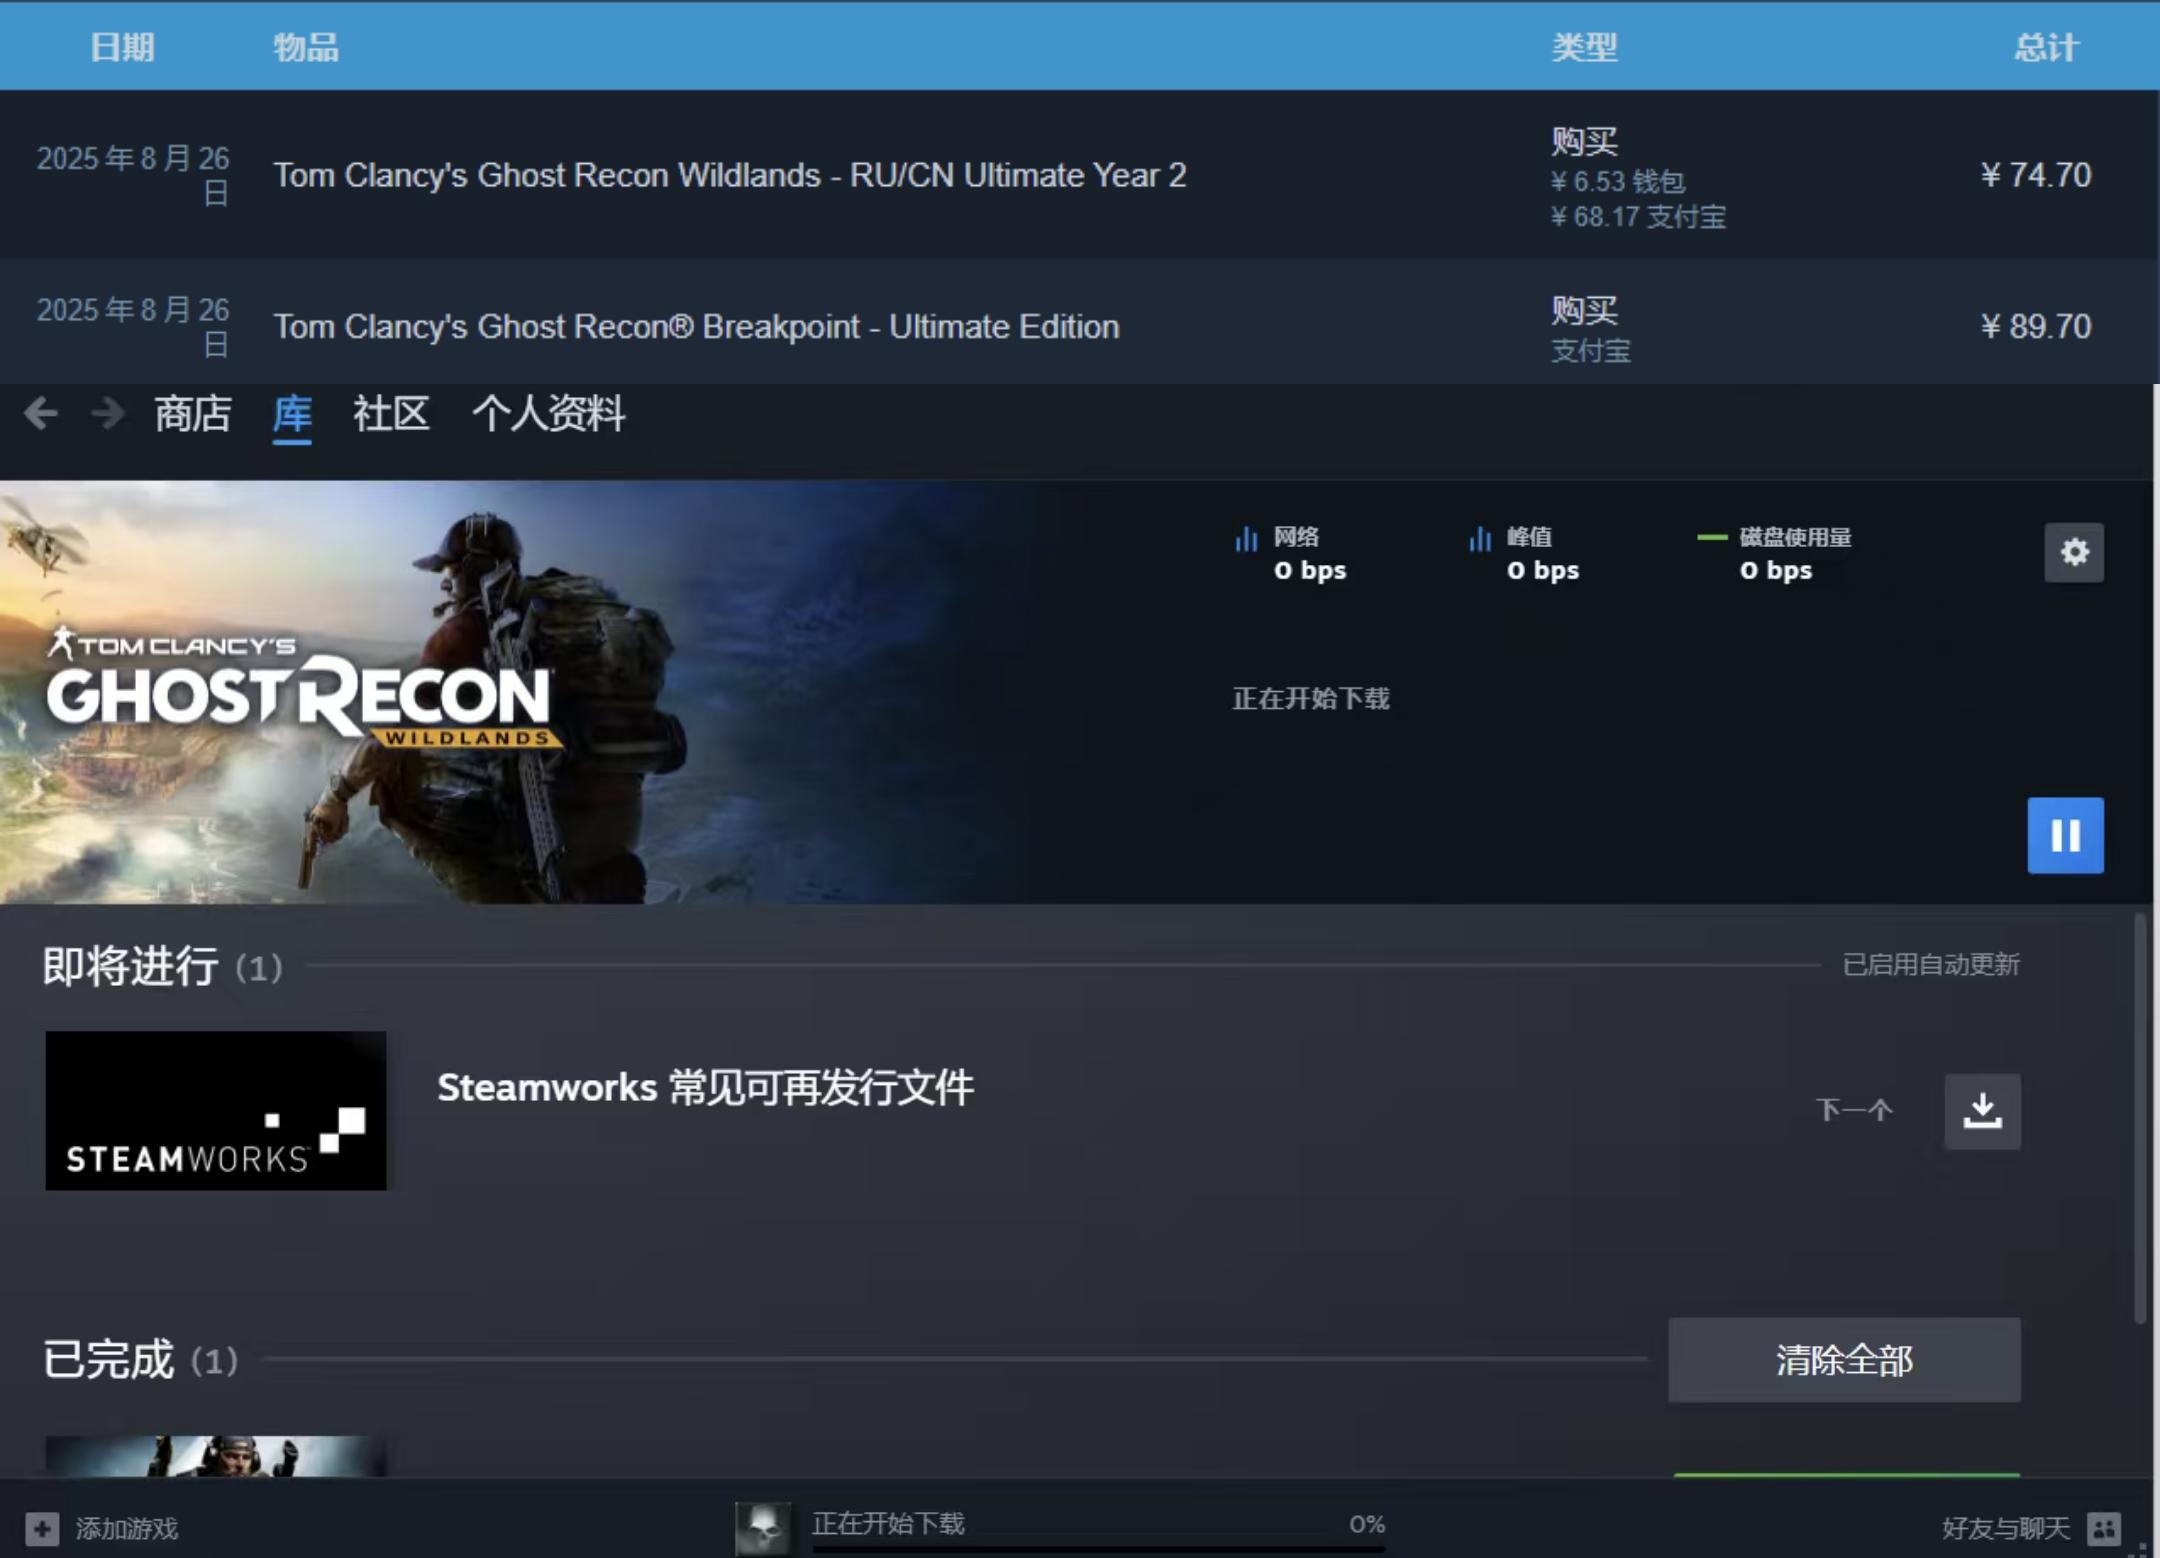The height and width of the screenshot is (1558, 2160).
Task: Click the 峰值 0 bps statistic
Action: [1524, 554]
